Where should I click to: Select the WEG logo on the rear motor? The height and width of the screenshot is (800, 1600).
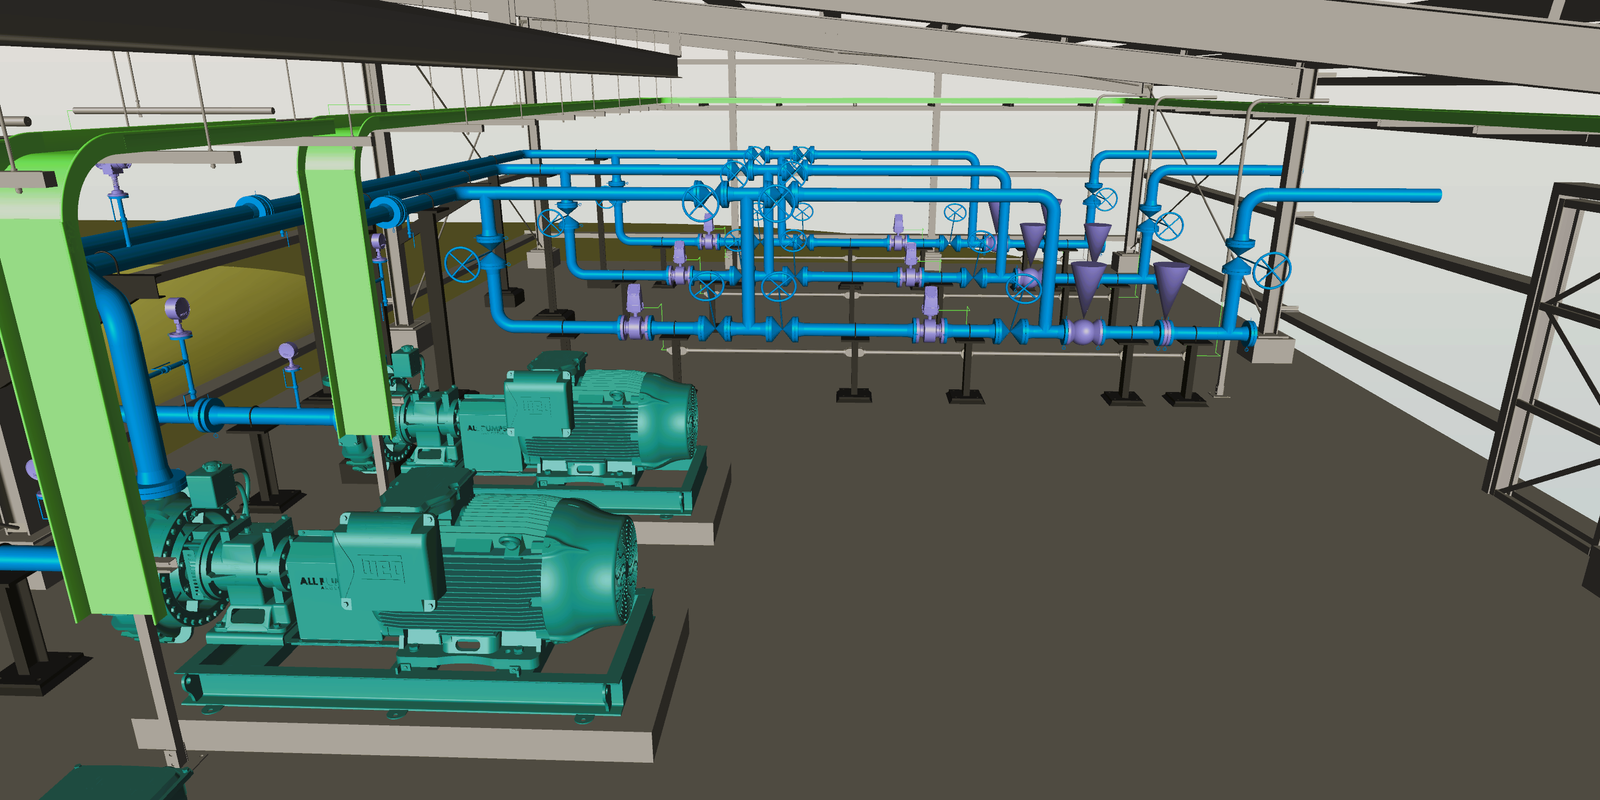[535, 405]
